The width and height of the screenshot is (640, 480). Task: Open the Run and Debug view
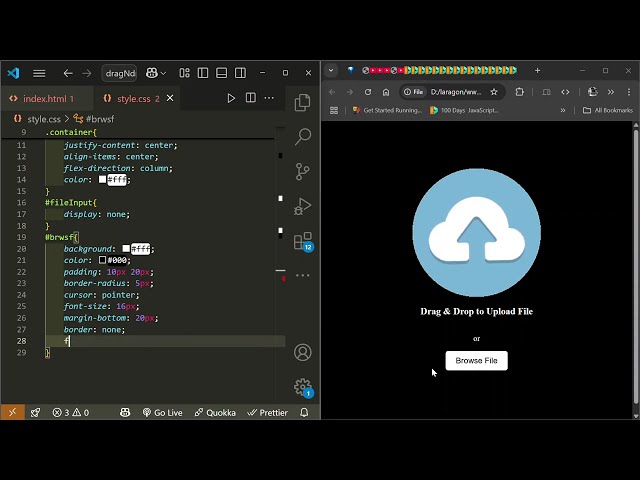coord(302,206)
